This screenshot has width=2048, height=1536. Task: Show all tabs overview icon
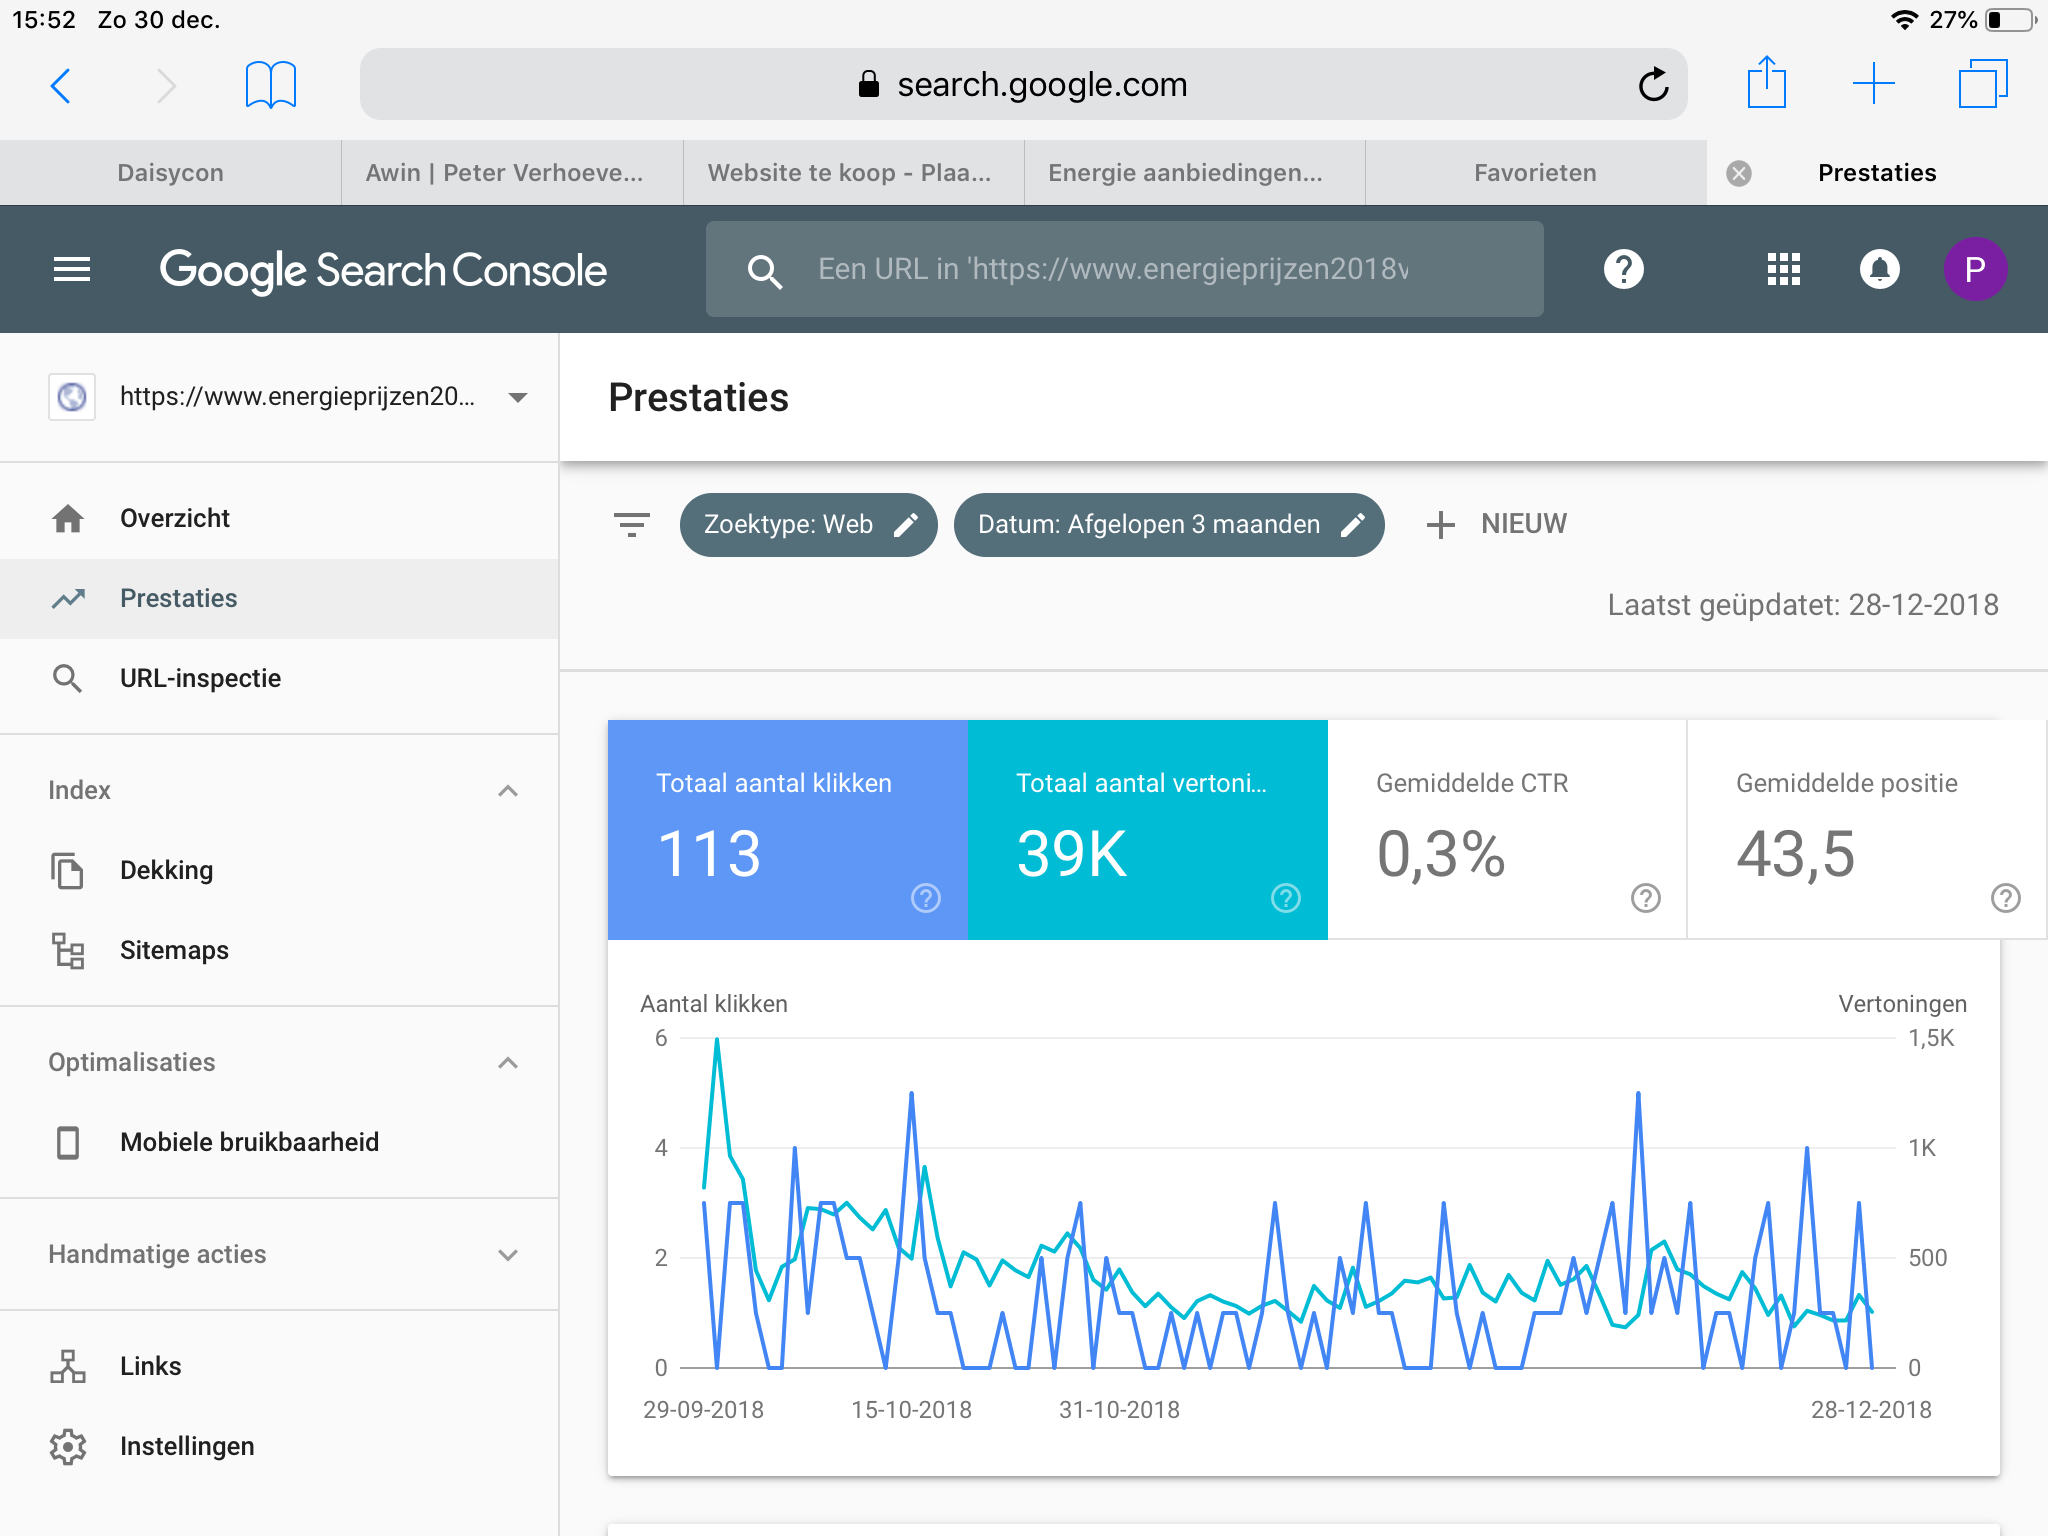coord(1983,84)
